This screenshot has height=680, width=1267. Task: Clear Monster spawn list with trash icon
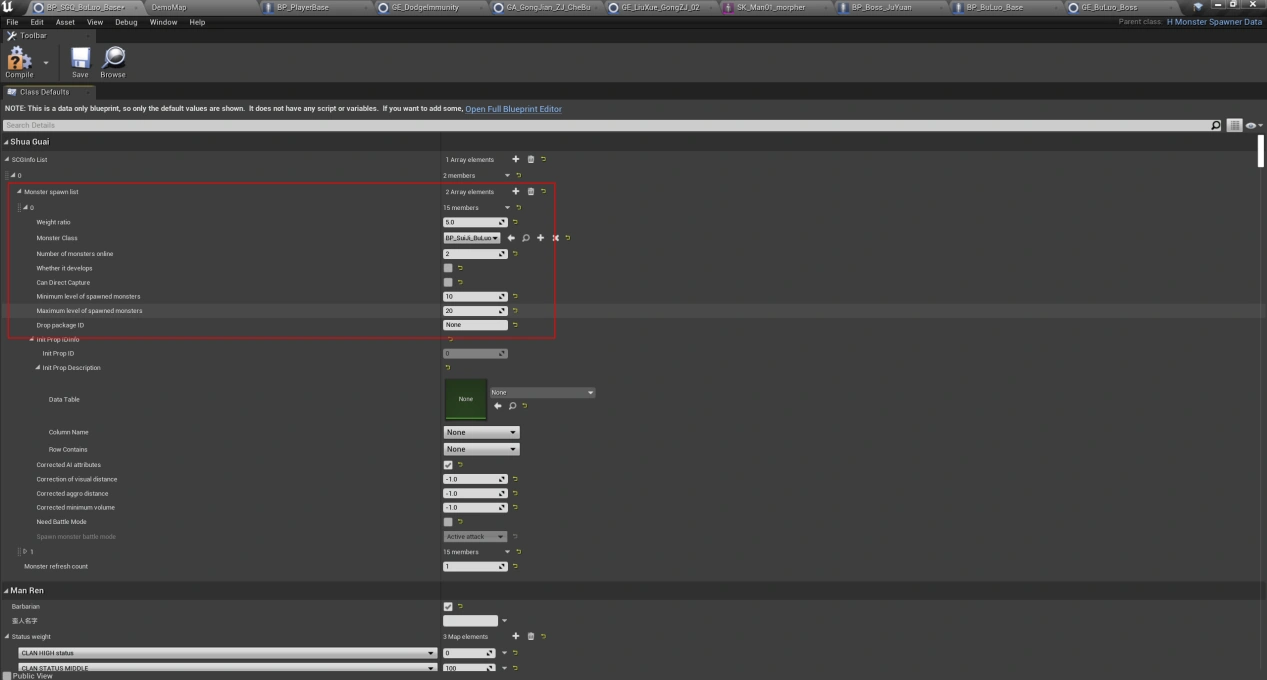pyautogui.click(x=531, y=191)
